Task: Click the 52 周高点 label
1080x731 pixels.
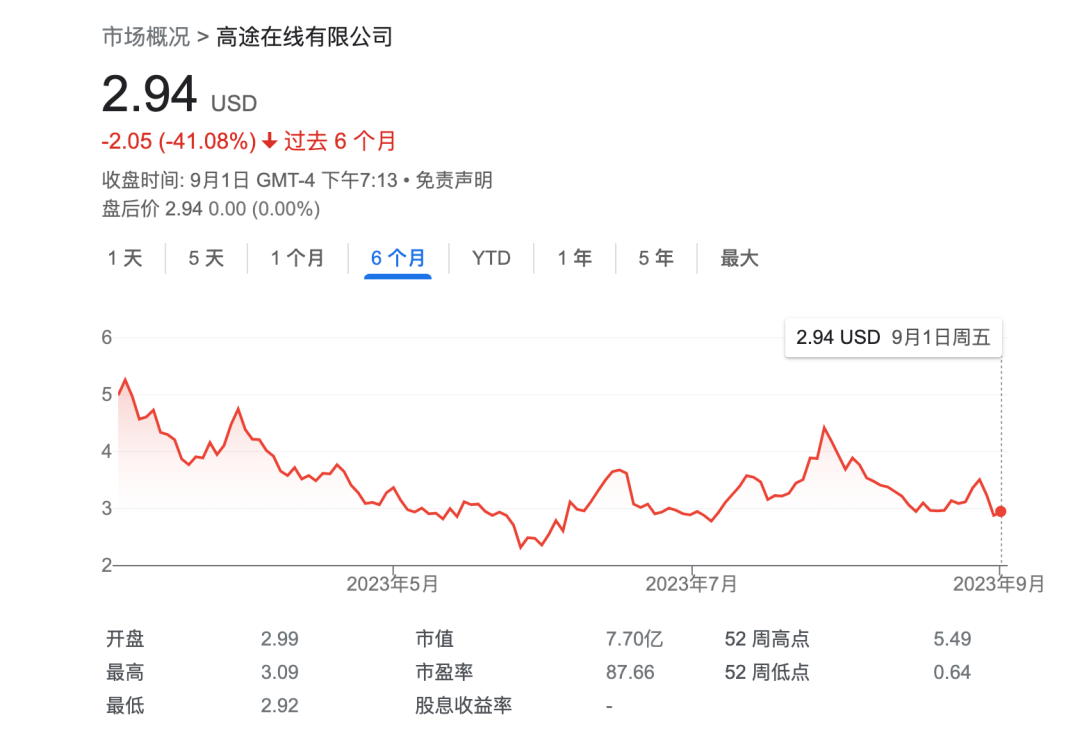Action: click(x=767, y=639)
